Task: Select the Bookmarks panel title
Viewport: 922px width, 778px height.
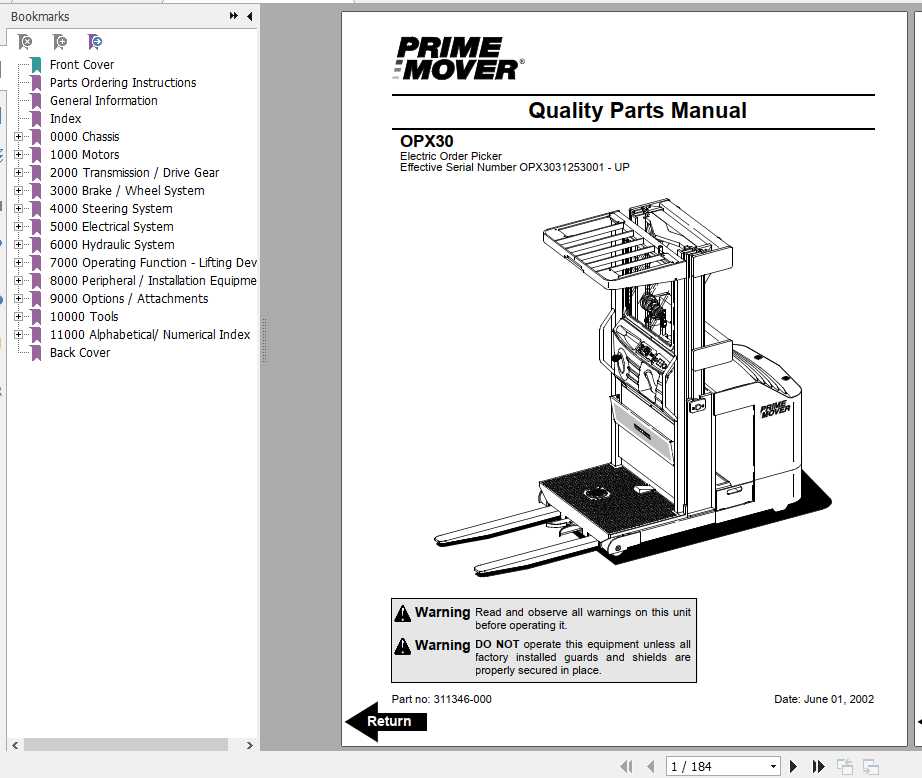Action: click(x=43, y=16)
